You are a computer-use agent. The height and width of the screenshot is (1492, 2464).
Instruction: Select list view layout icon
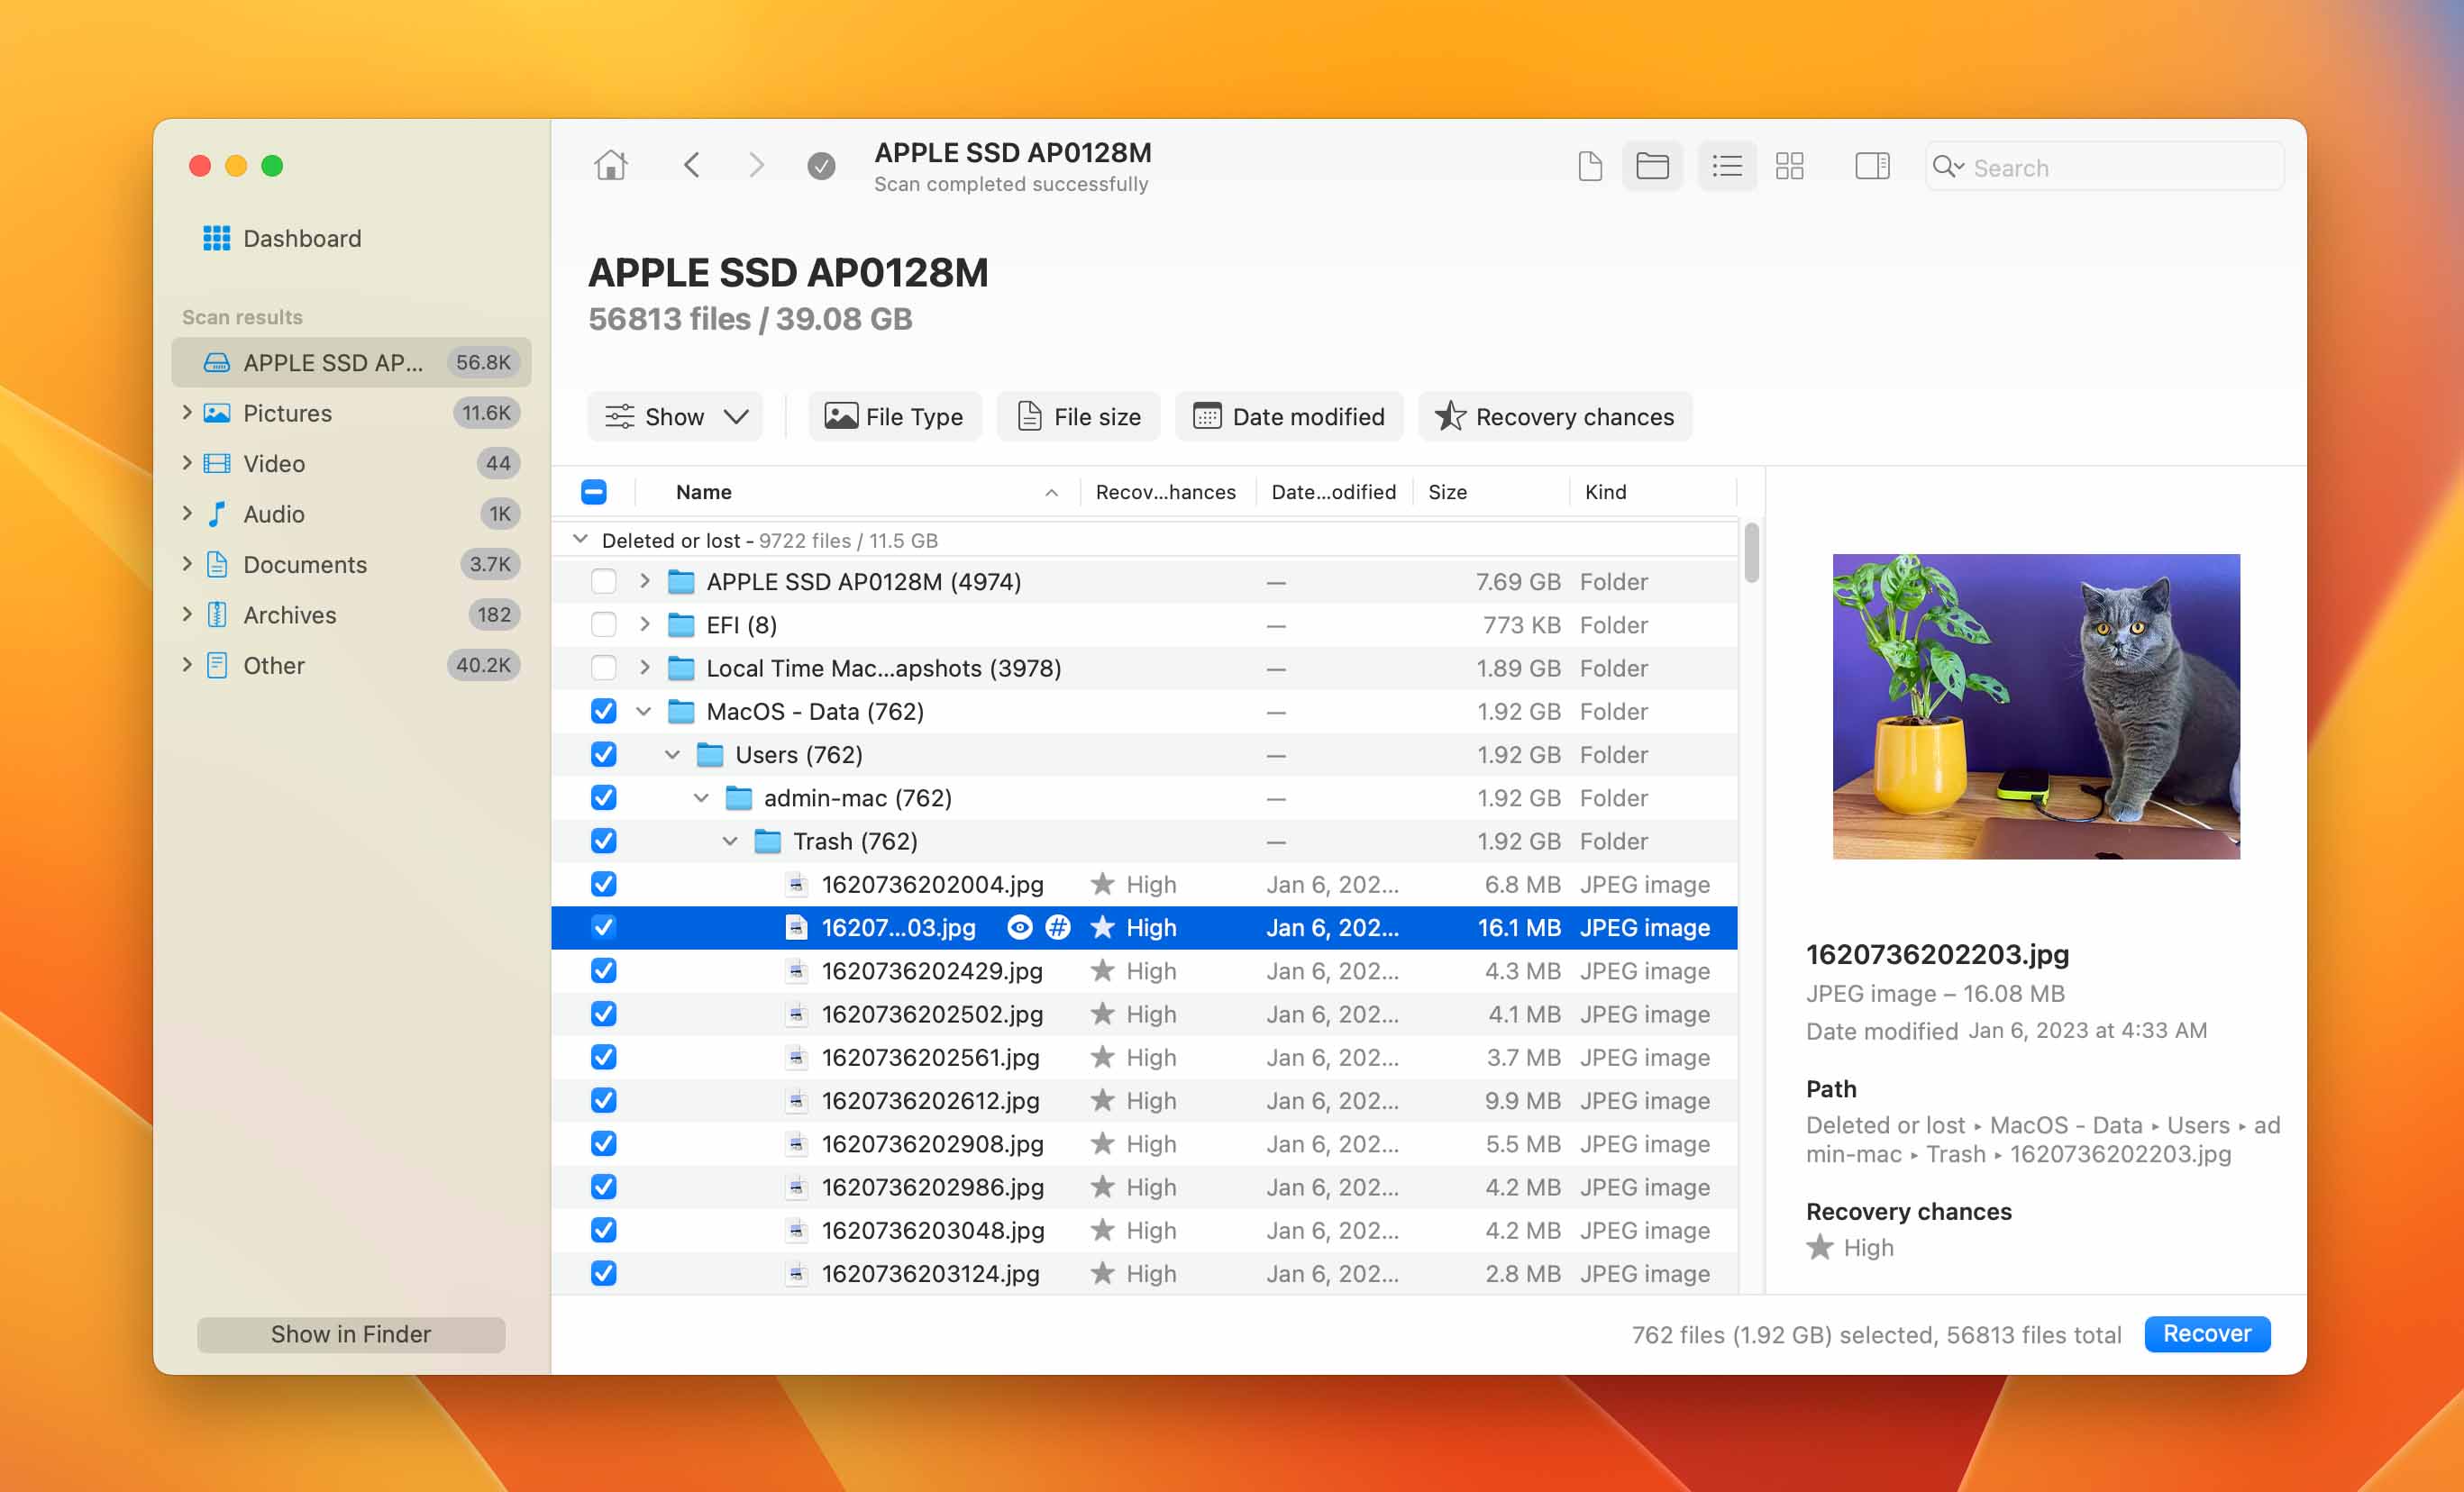click(x=1727, y=166)
